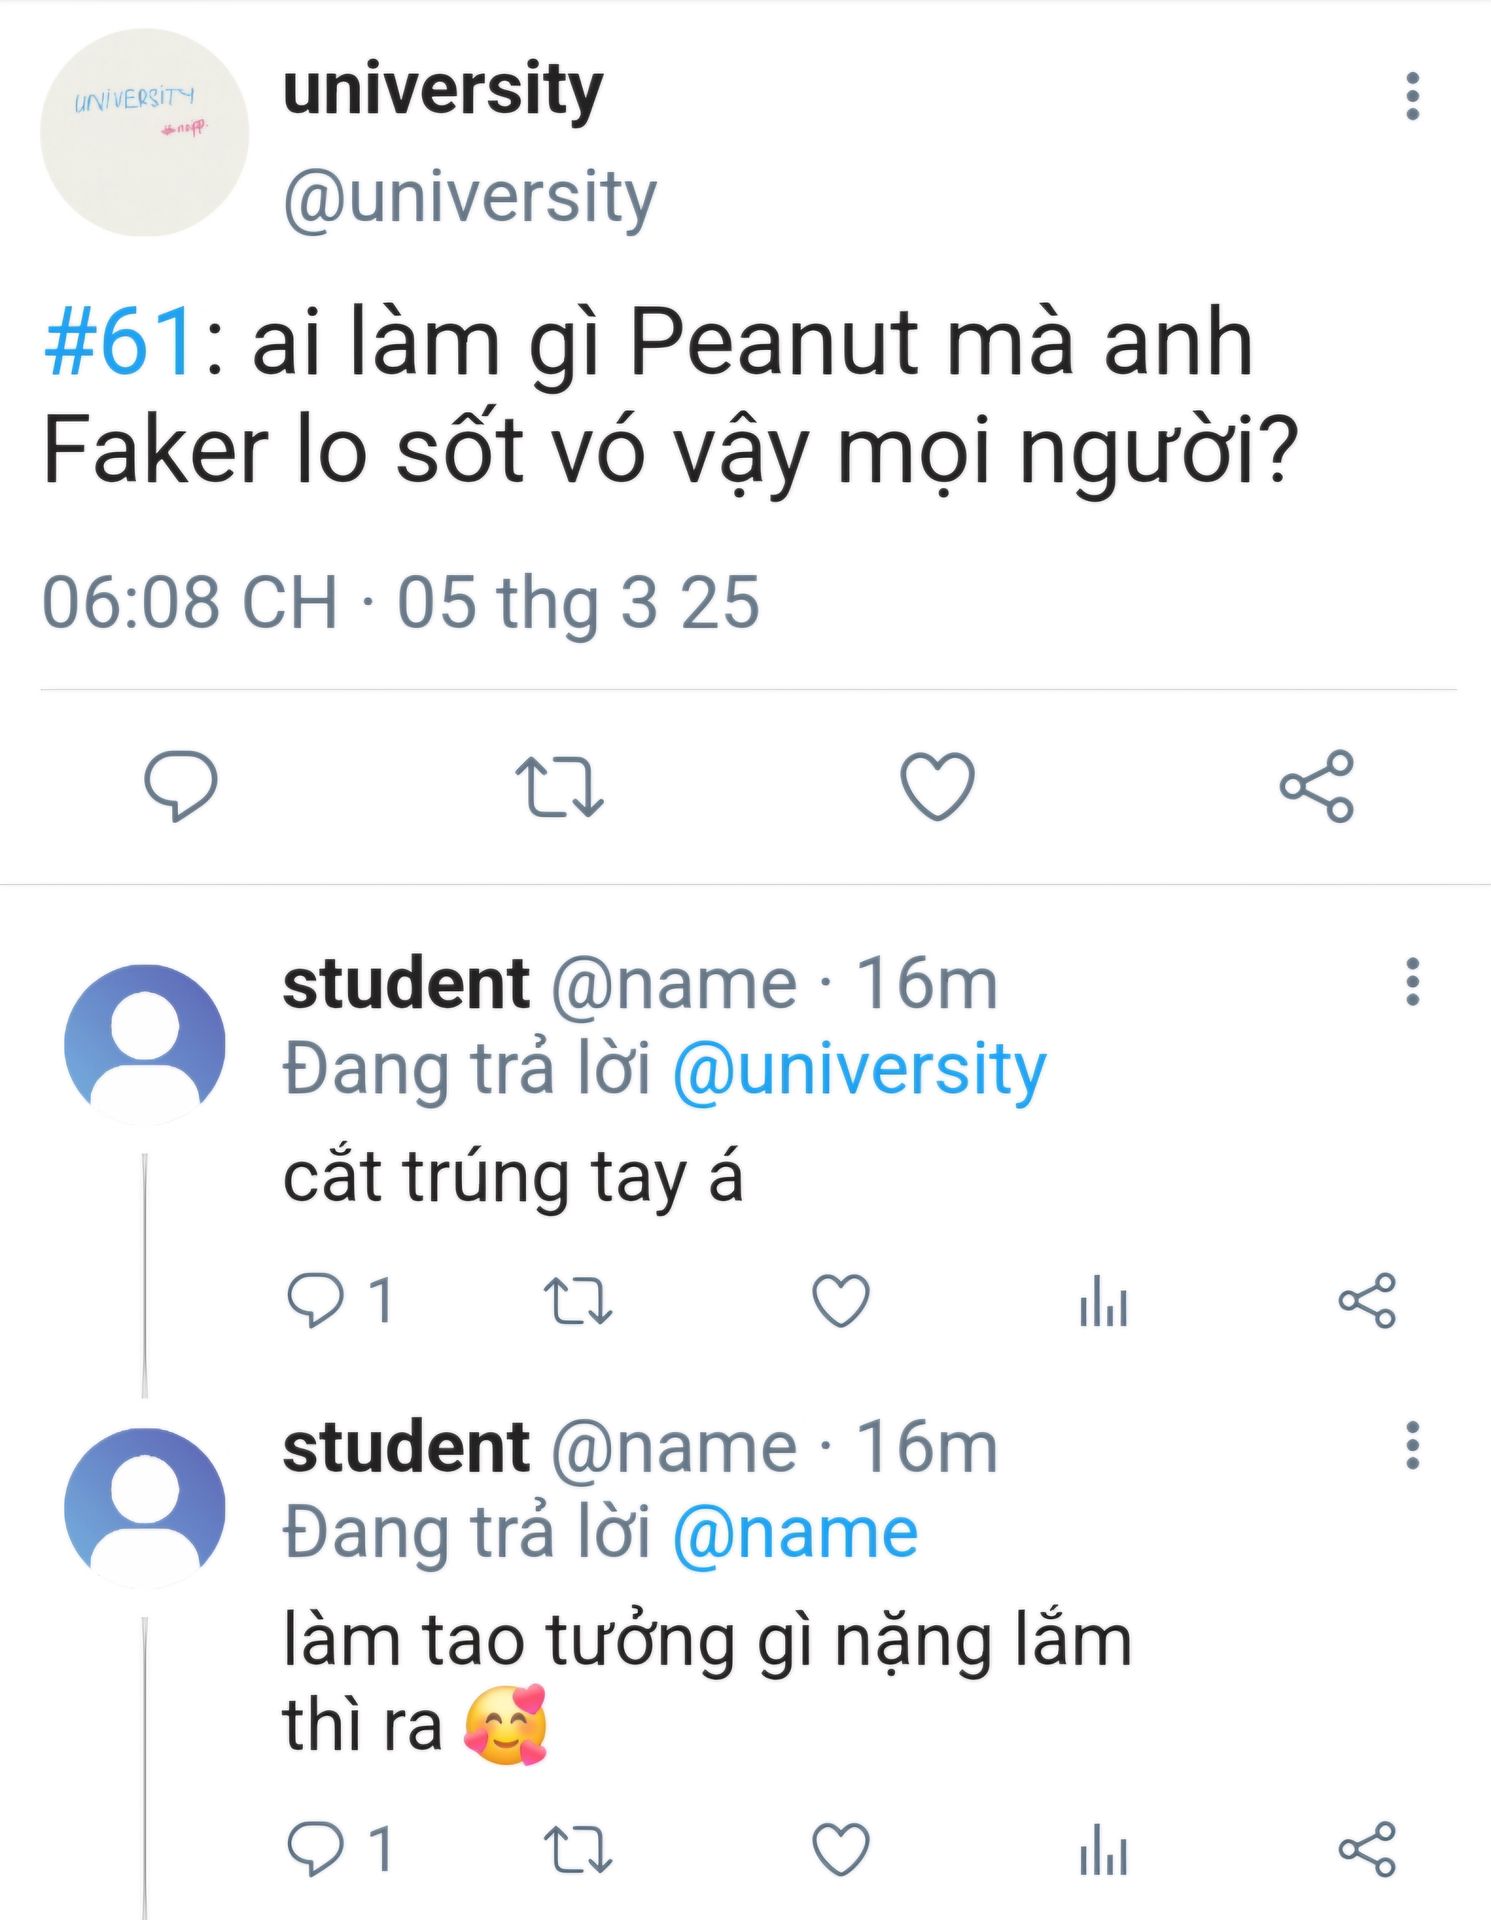The image size is (1491, 1920).
Task: Open more options on second student reply
Action: [x=1412, y=1445]
